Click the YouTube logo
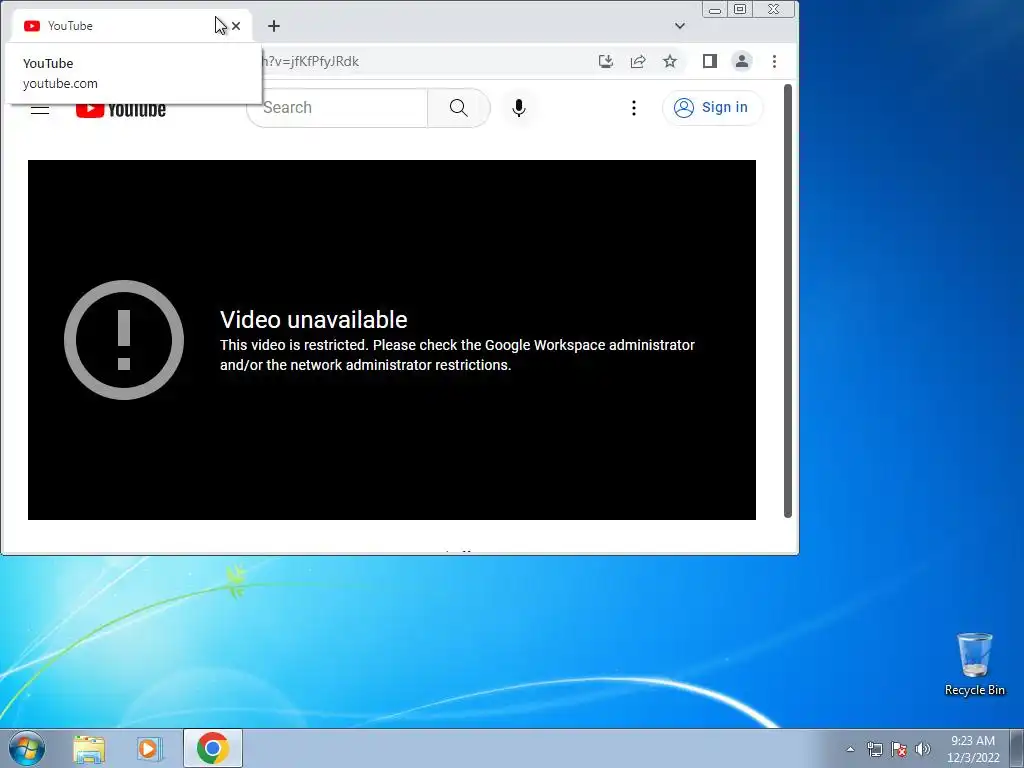This screenshot has height=768, width=1024. [121, 110]
